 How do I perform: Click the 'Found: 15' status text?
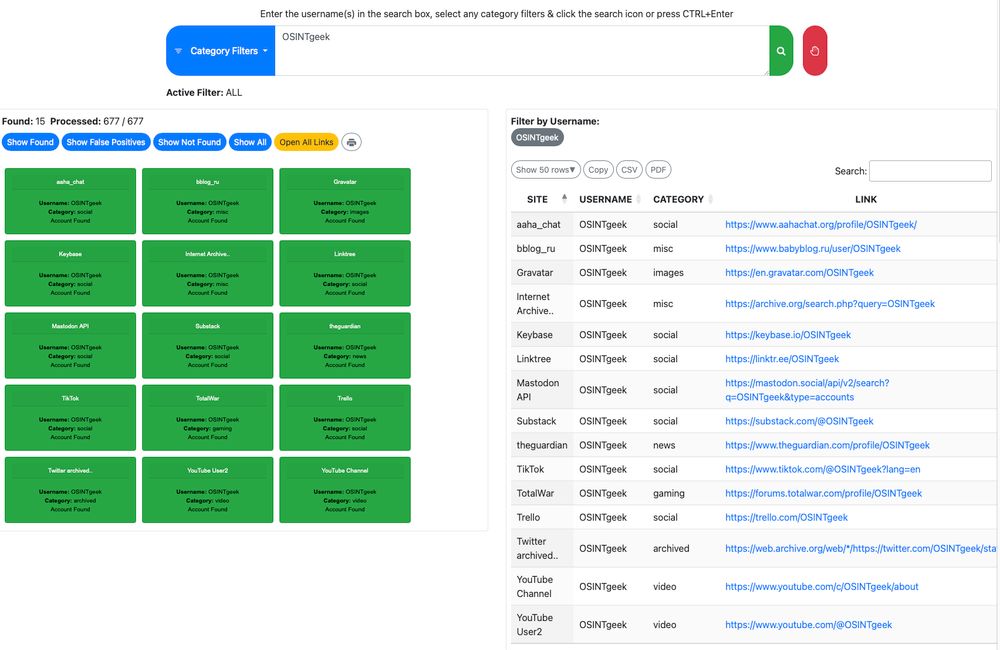click(x=24, y=121)
